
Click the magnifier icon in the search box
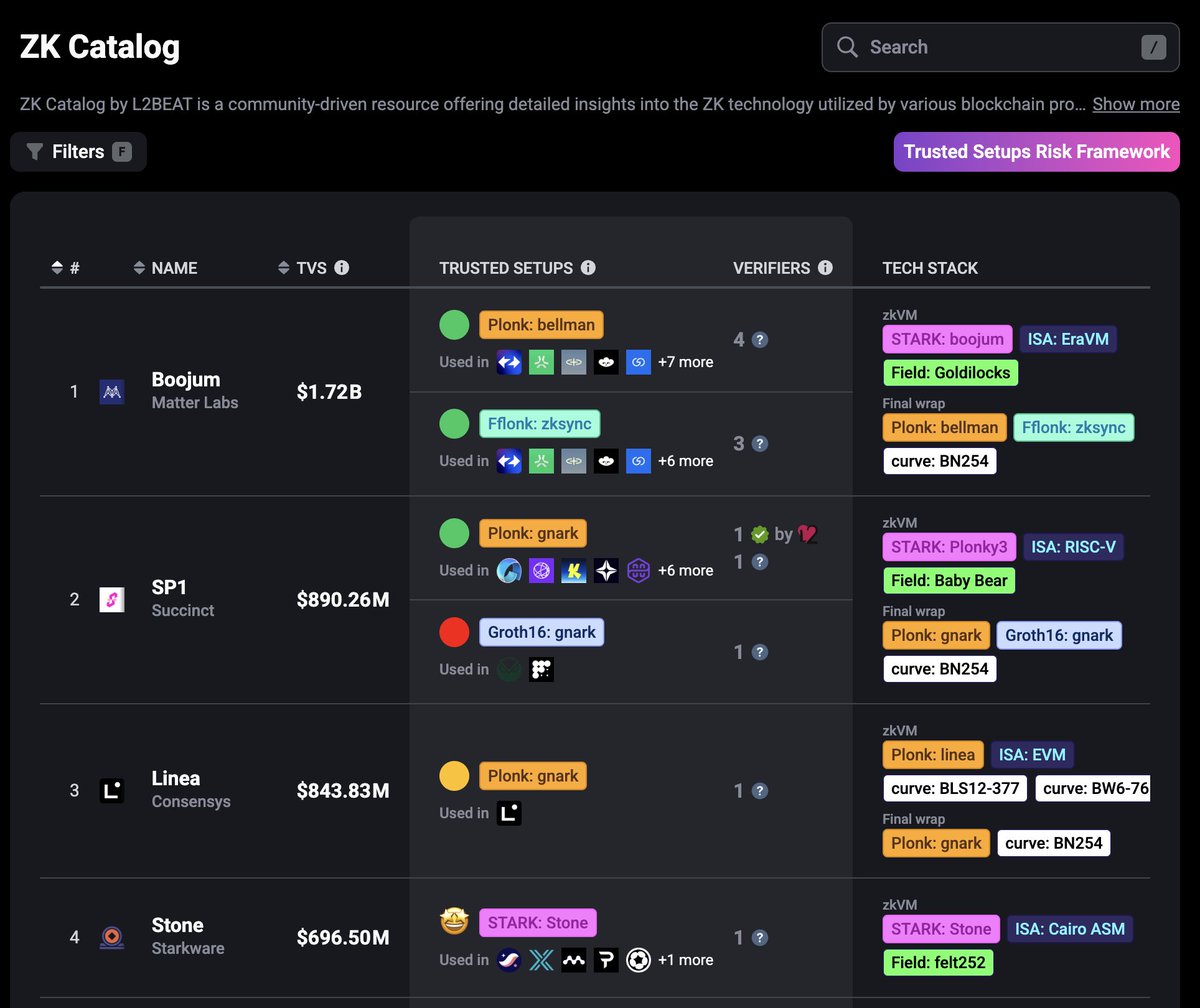coord(847,47)
